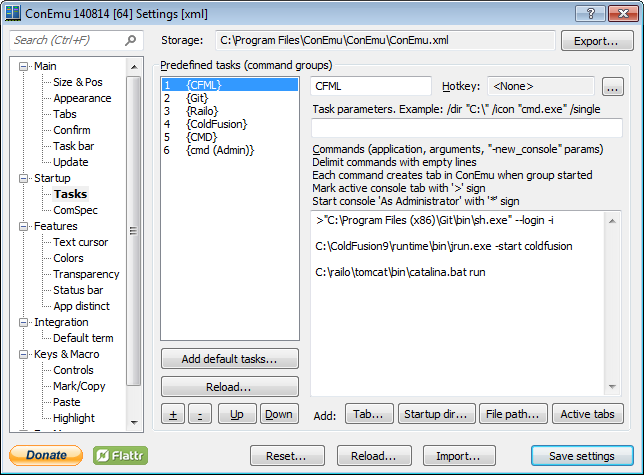The width and height of the screenshot is (644, 475).
Task: Click the Task parameters input field
Action: click(467, 128)
